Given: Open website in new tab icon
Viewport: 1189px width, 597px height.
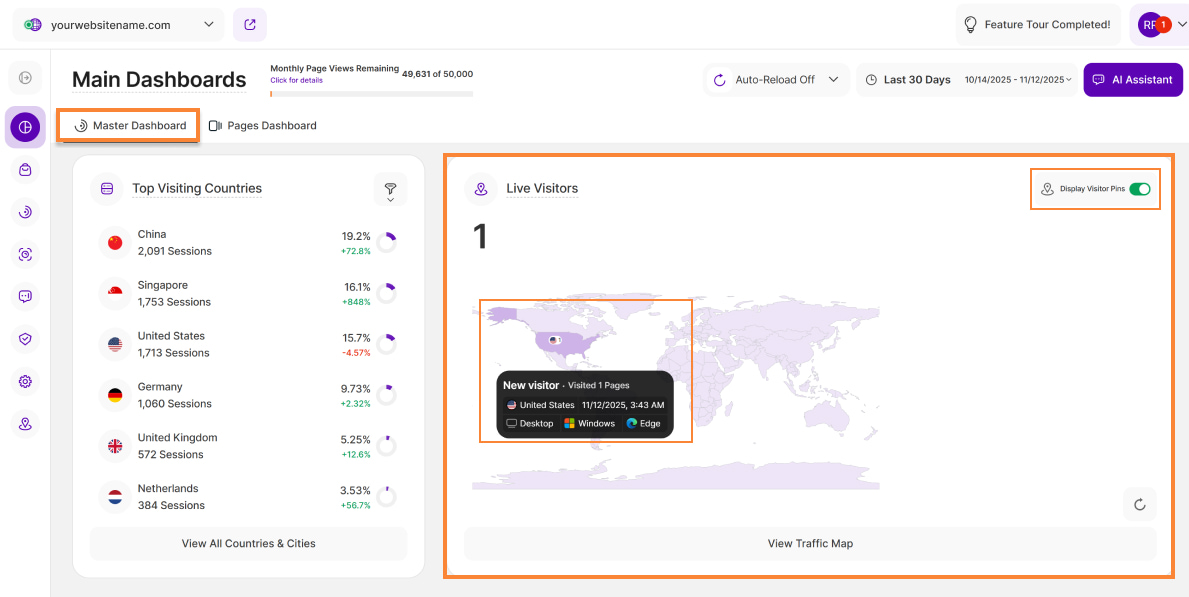Looking at the screenshot, I should tap(250, 25).
